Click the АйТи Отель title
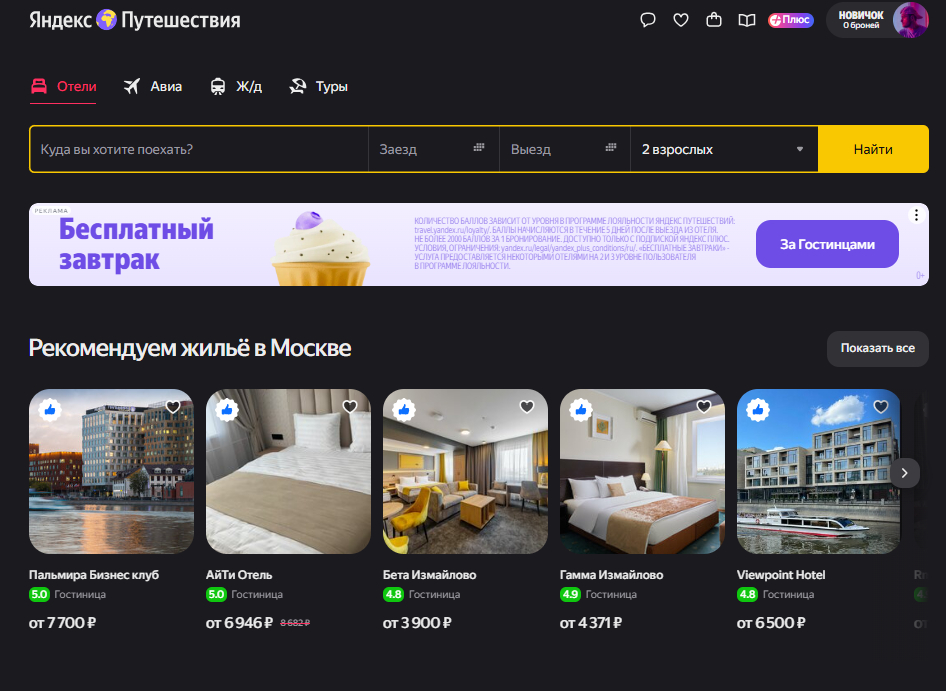 [239, 575]
